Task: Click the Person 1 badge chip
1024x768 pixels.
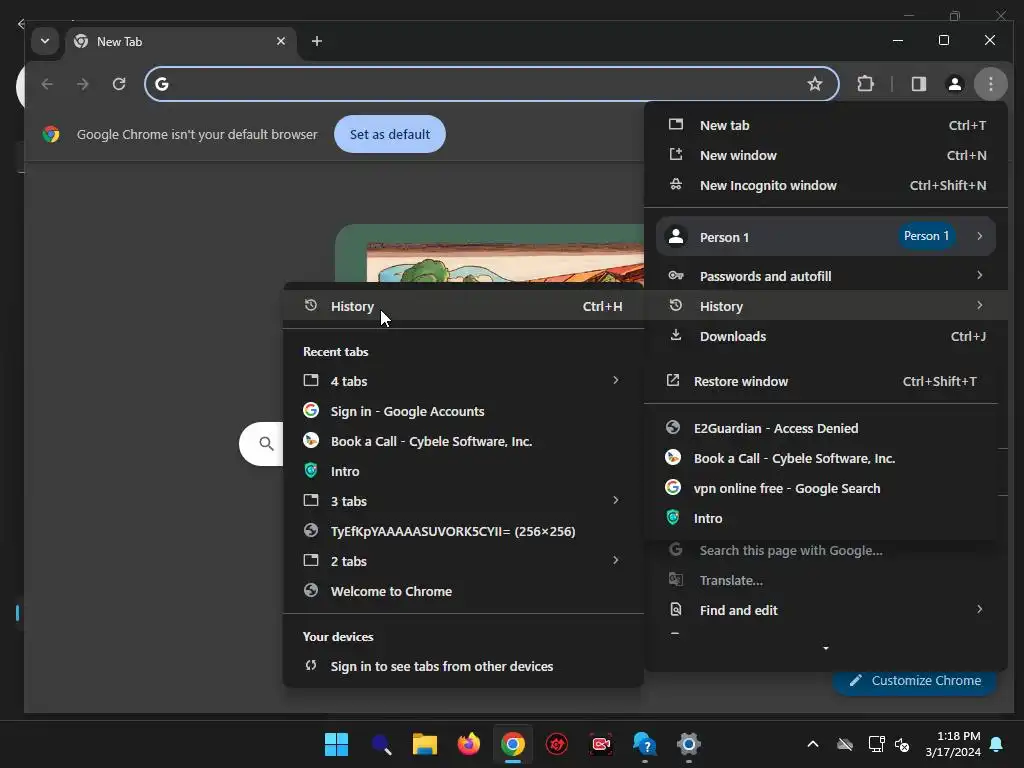Action: (x=926, y=236)
